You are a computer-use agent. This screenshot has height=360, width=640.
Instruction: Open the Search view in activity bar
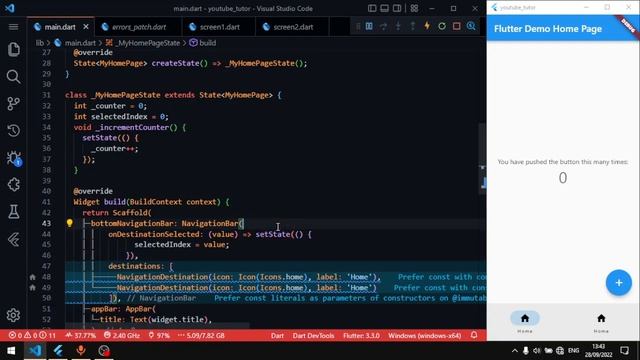point(13,76)
